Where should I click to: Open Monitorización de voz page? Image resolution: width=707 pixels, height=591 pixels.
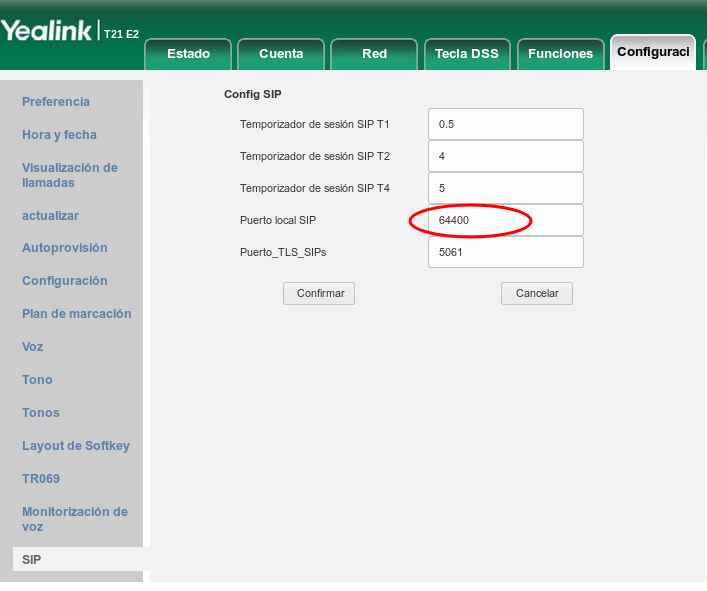coord(74,519)
